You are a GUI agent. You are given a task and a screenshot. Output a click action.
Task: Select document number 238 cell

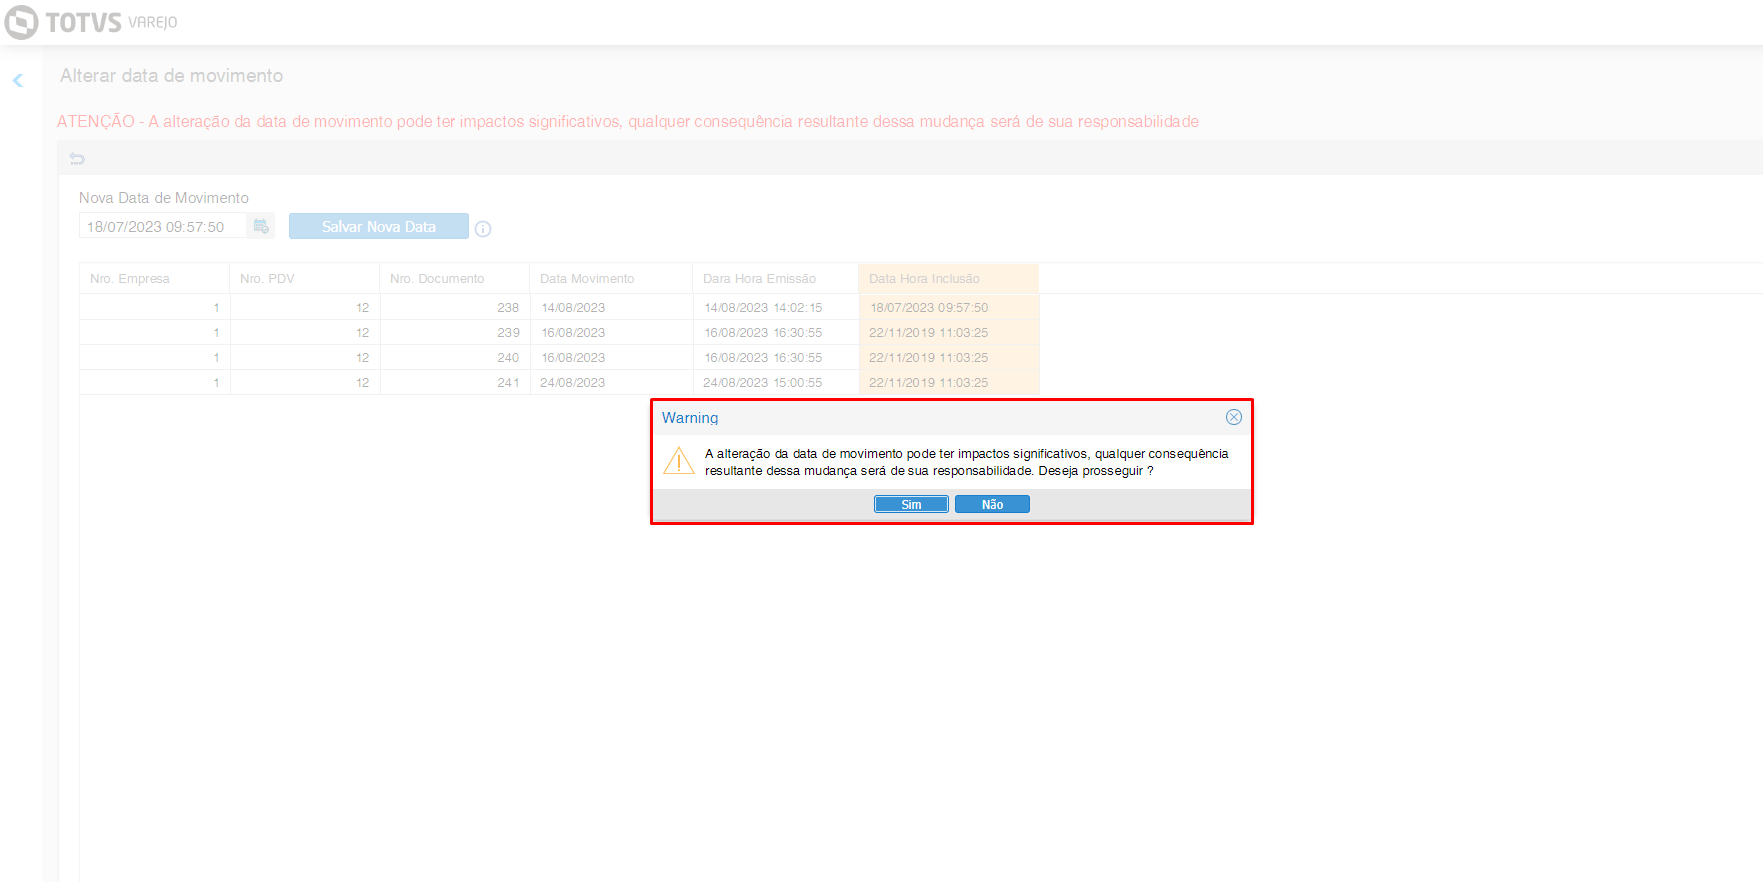(x=455, y=307)
